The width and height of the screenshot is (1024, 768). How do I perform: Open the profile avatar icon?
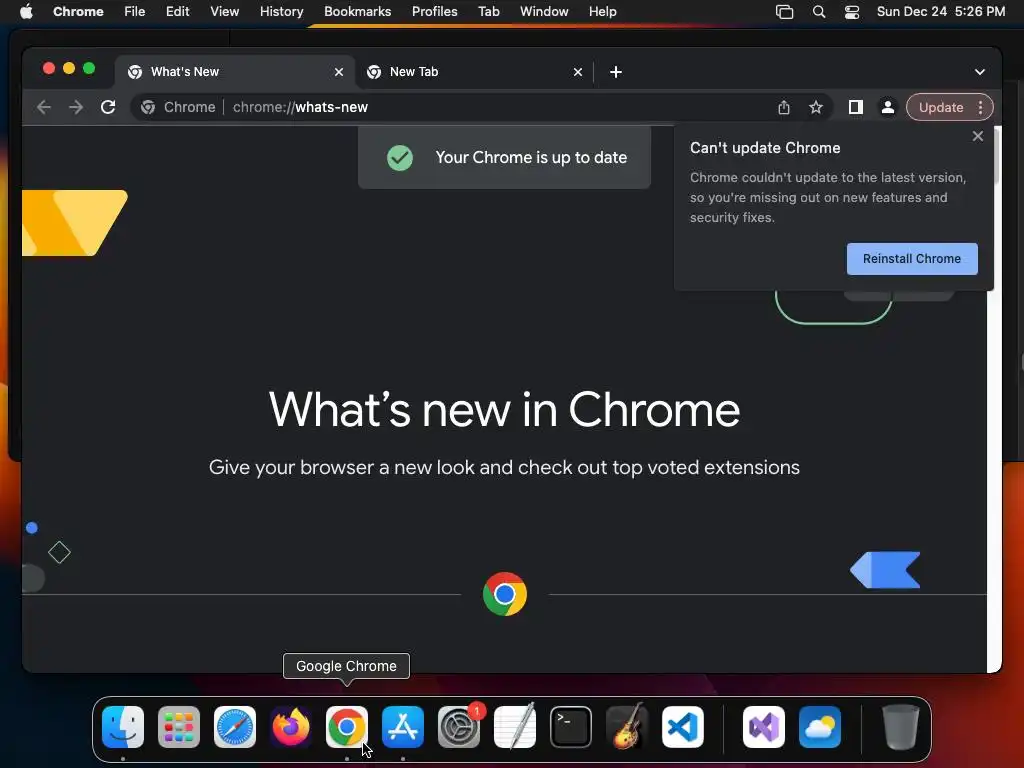pos(888,107)
